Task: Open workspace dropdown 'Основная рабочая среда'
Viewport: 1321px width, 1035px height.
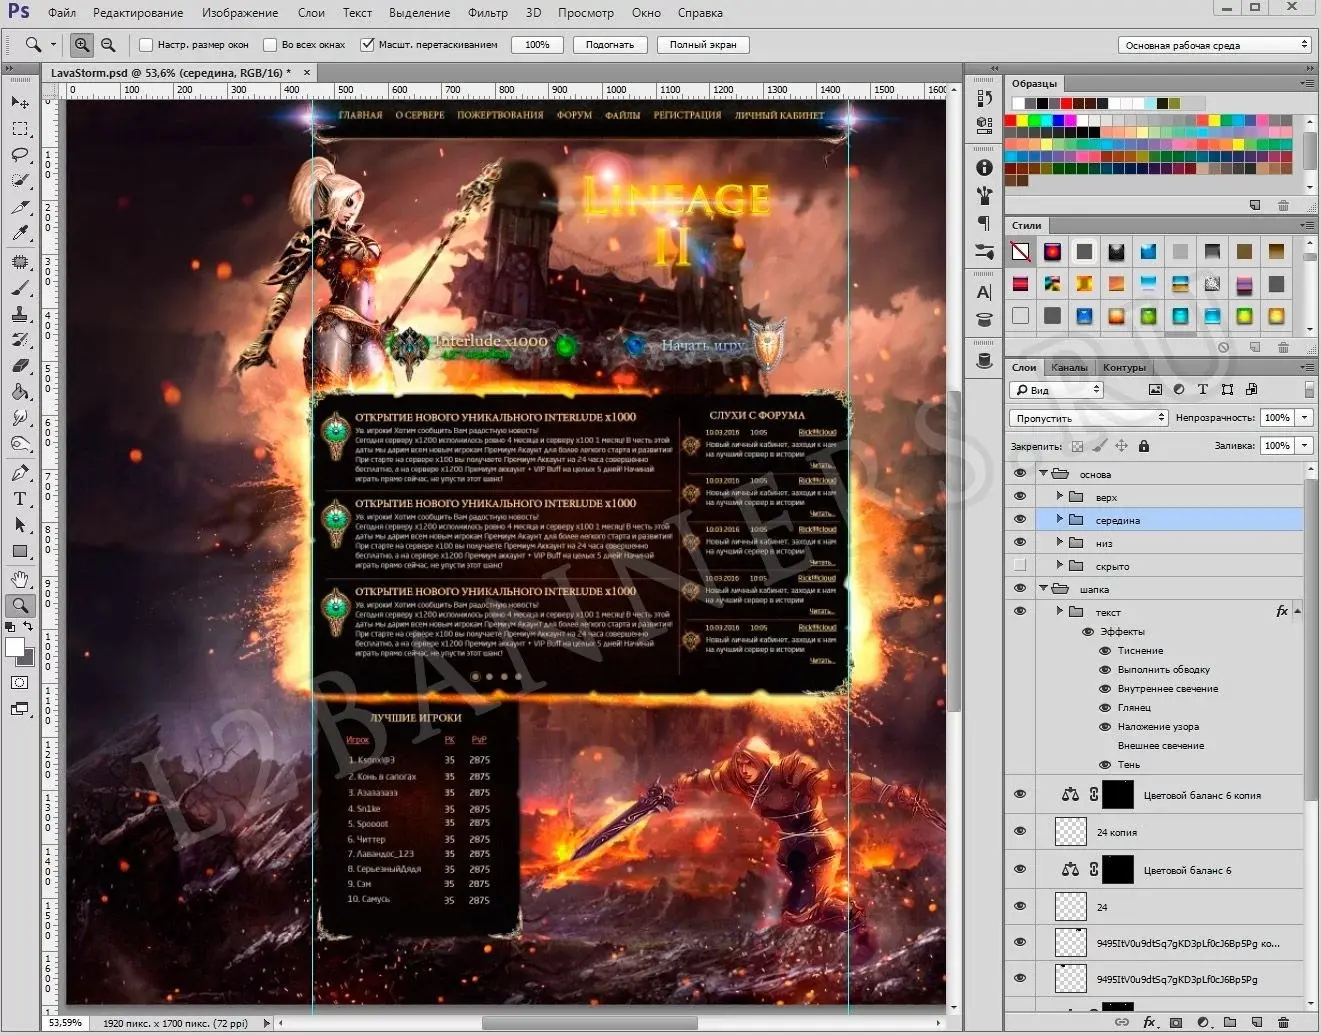Action: coord(1214,45)
